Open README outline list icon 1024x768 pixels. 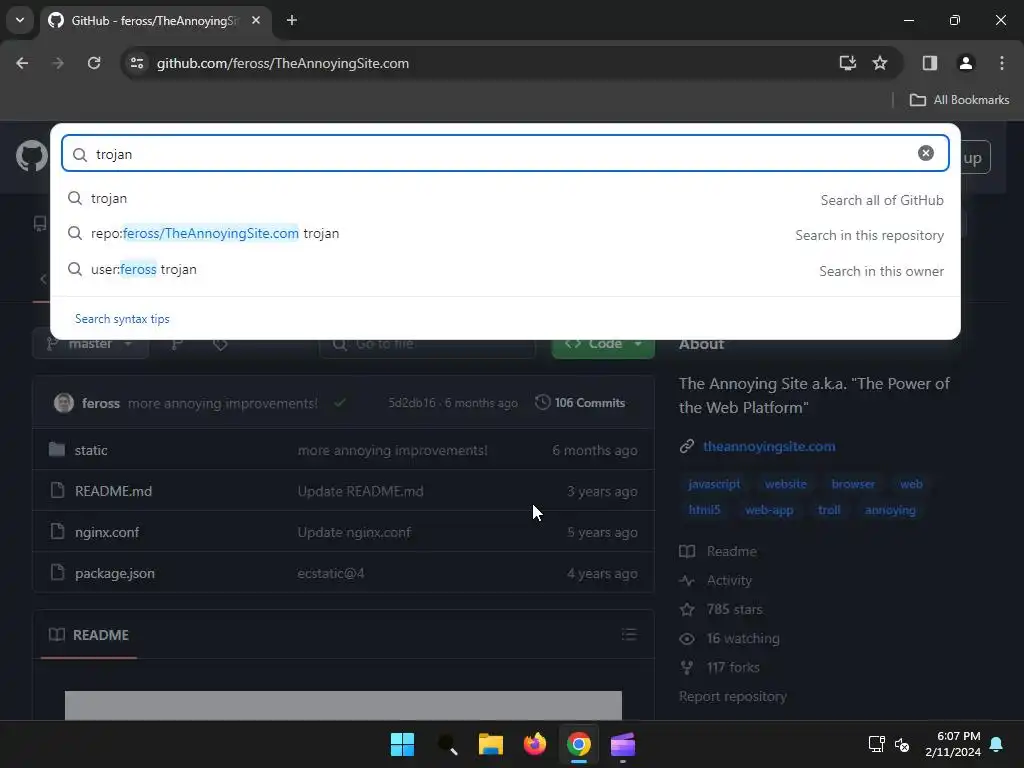(629, 634)
